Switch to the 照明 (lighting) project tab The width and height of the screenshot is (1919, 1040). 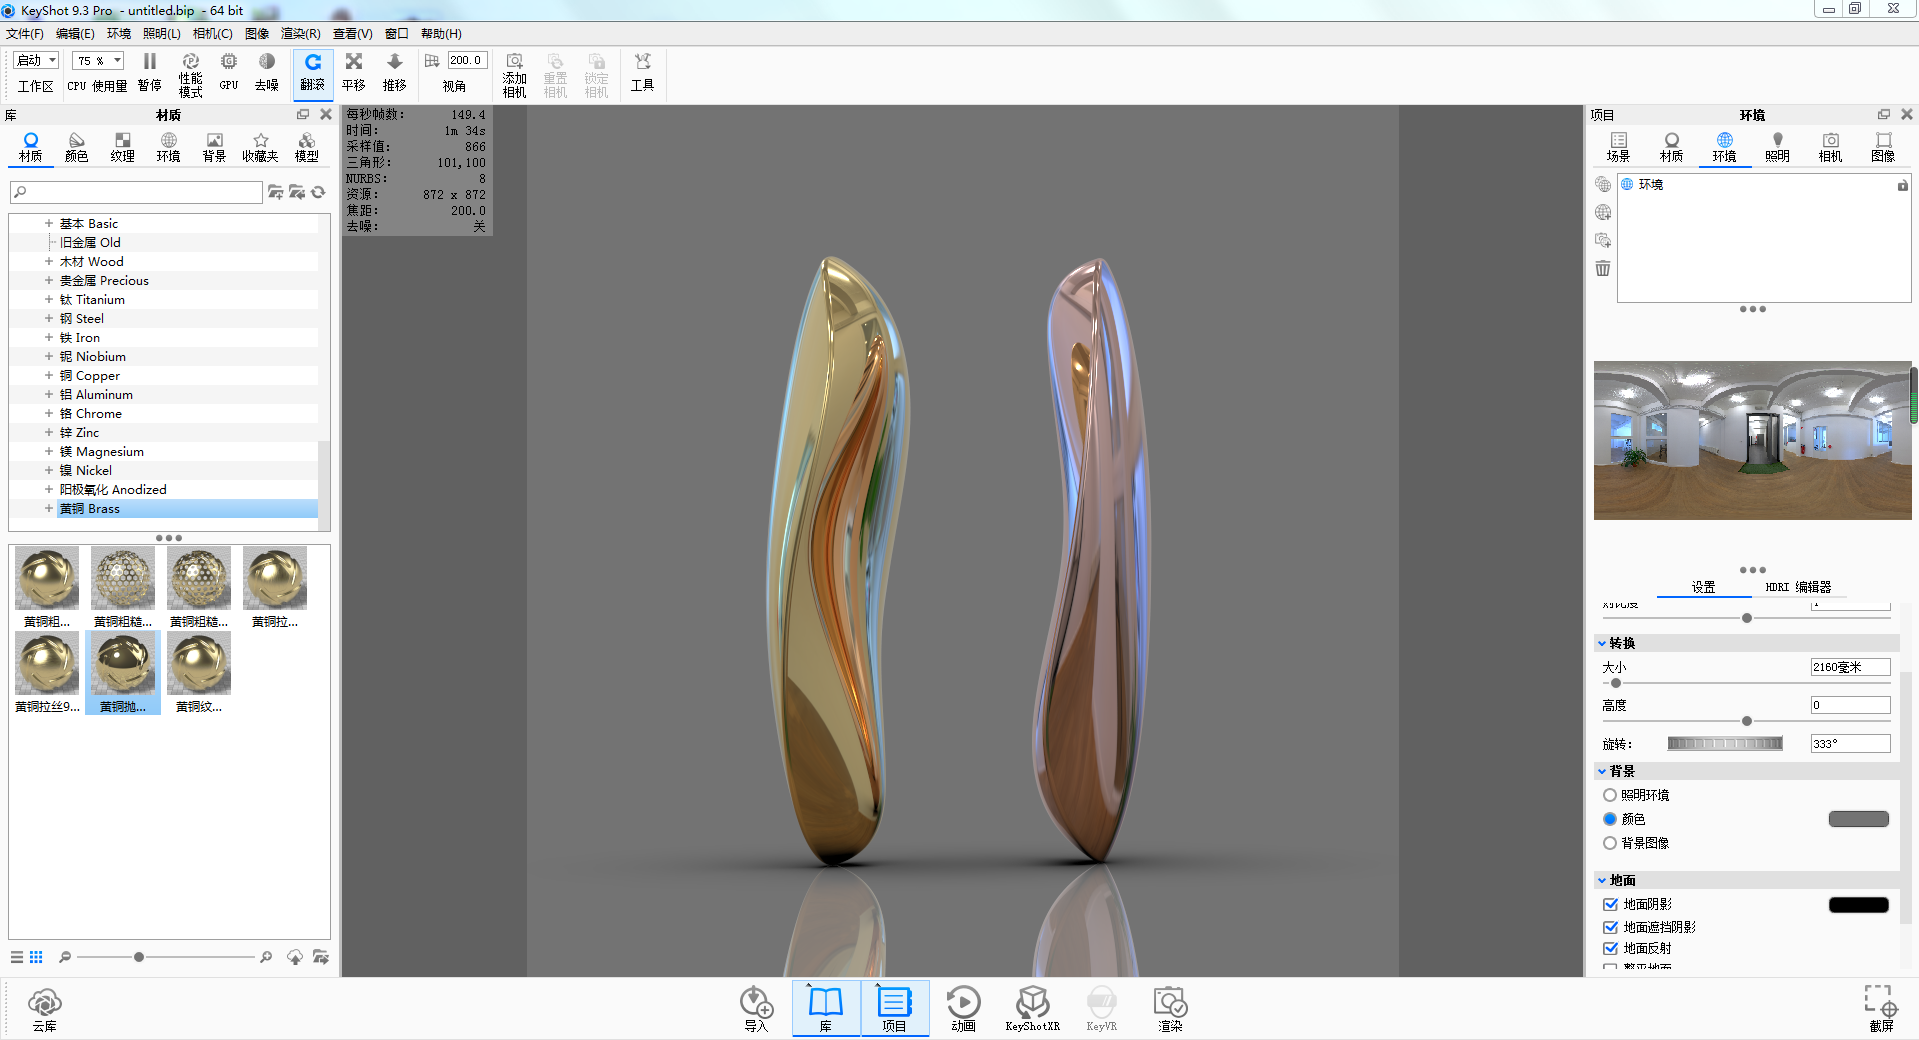pyautogui.click(x=1777, y=147)
